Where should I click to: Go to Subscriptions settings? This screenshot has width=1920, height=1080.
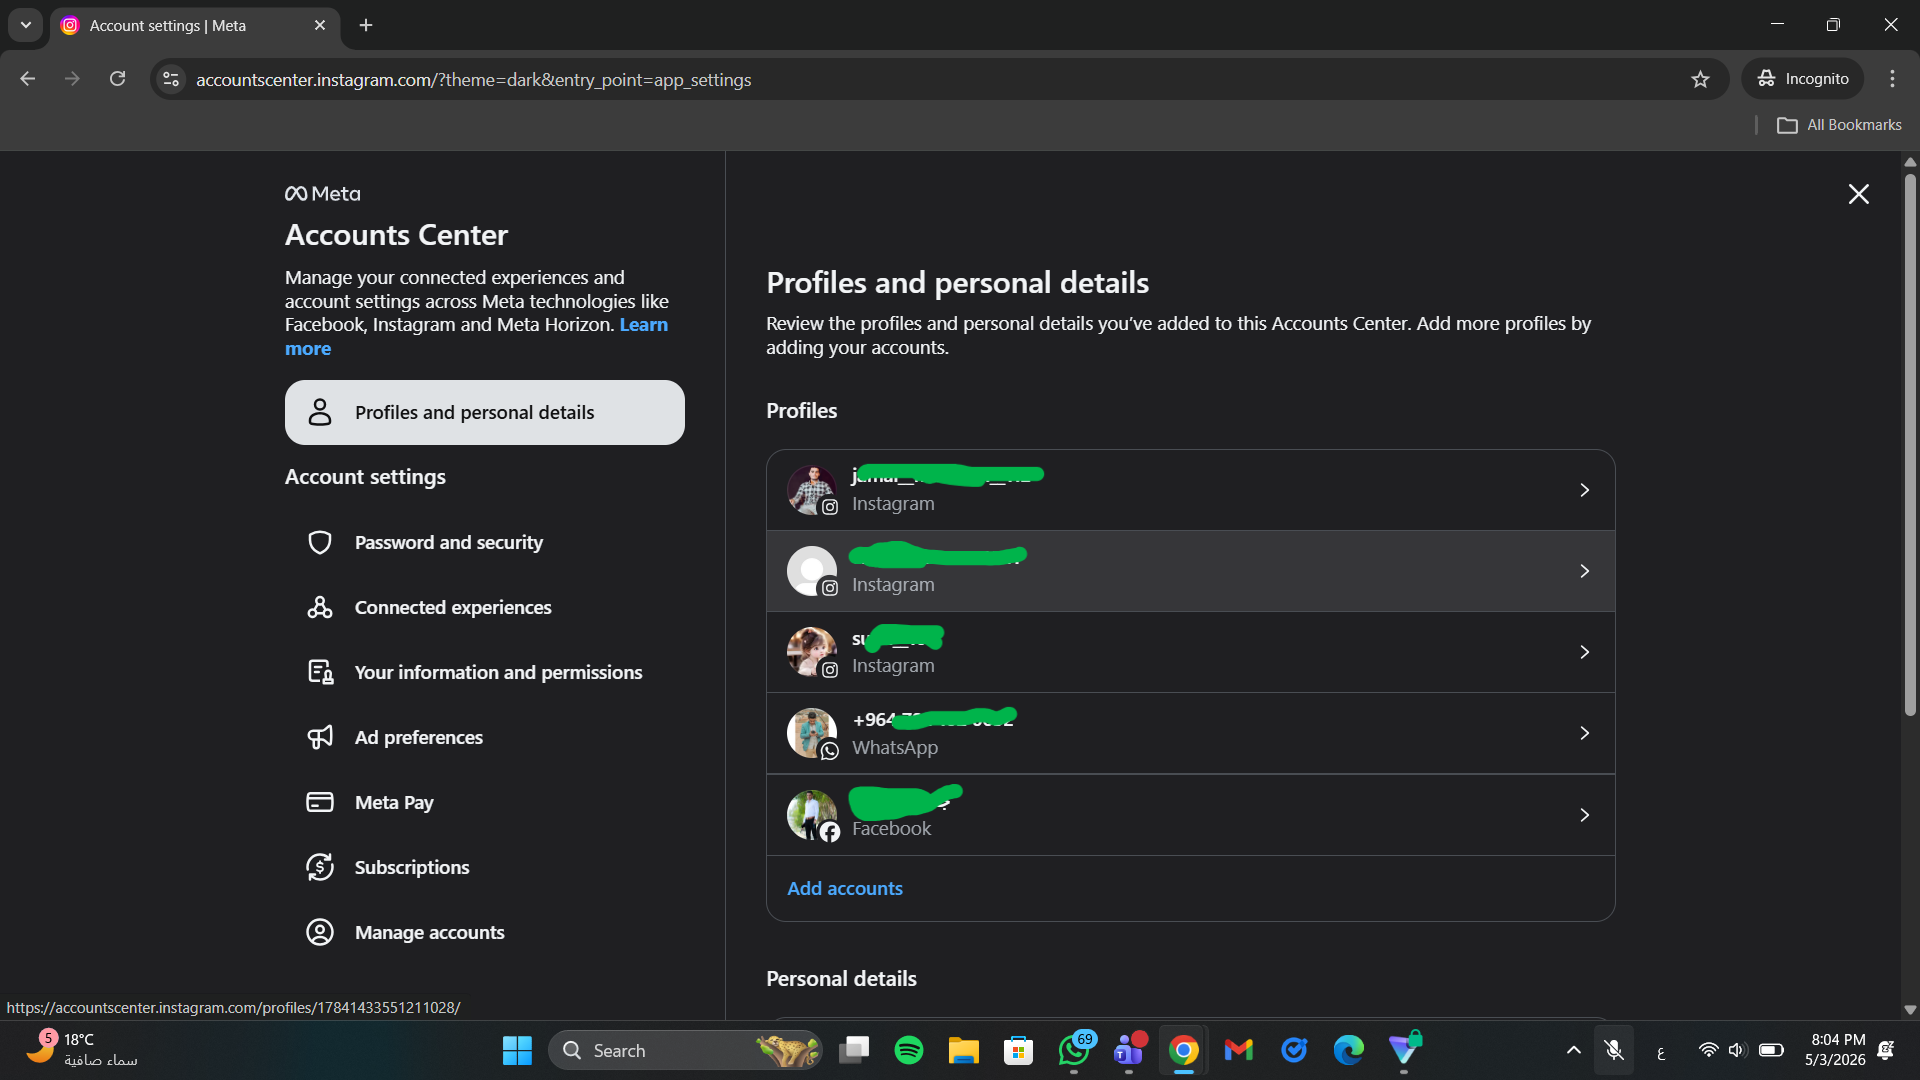485,867
